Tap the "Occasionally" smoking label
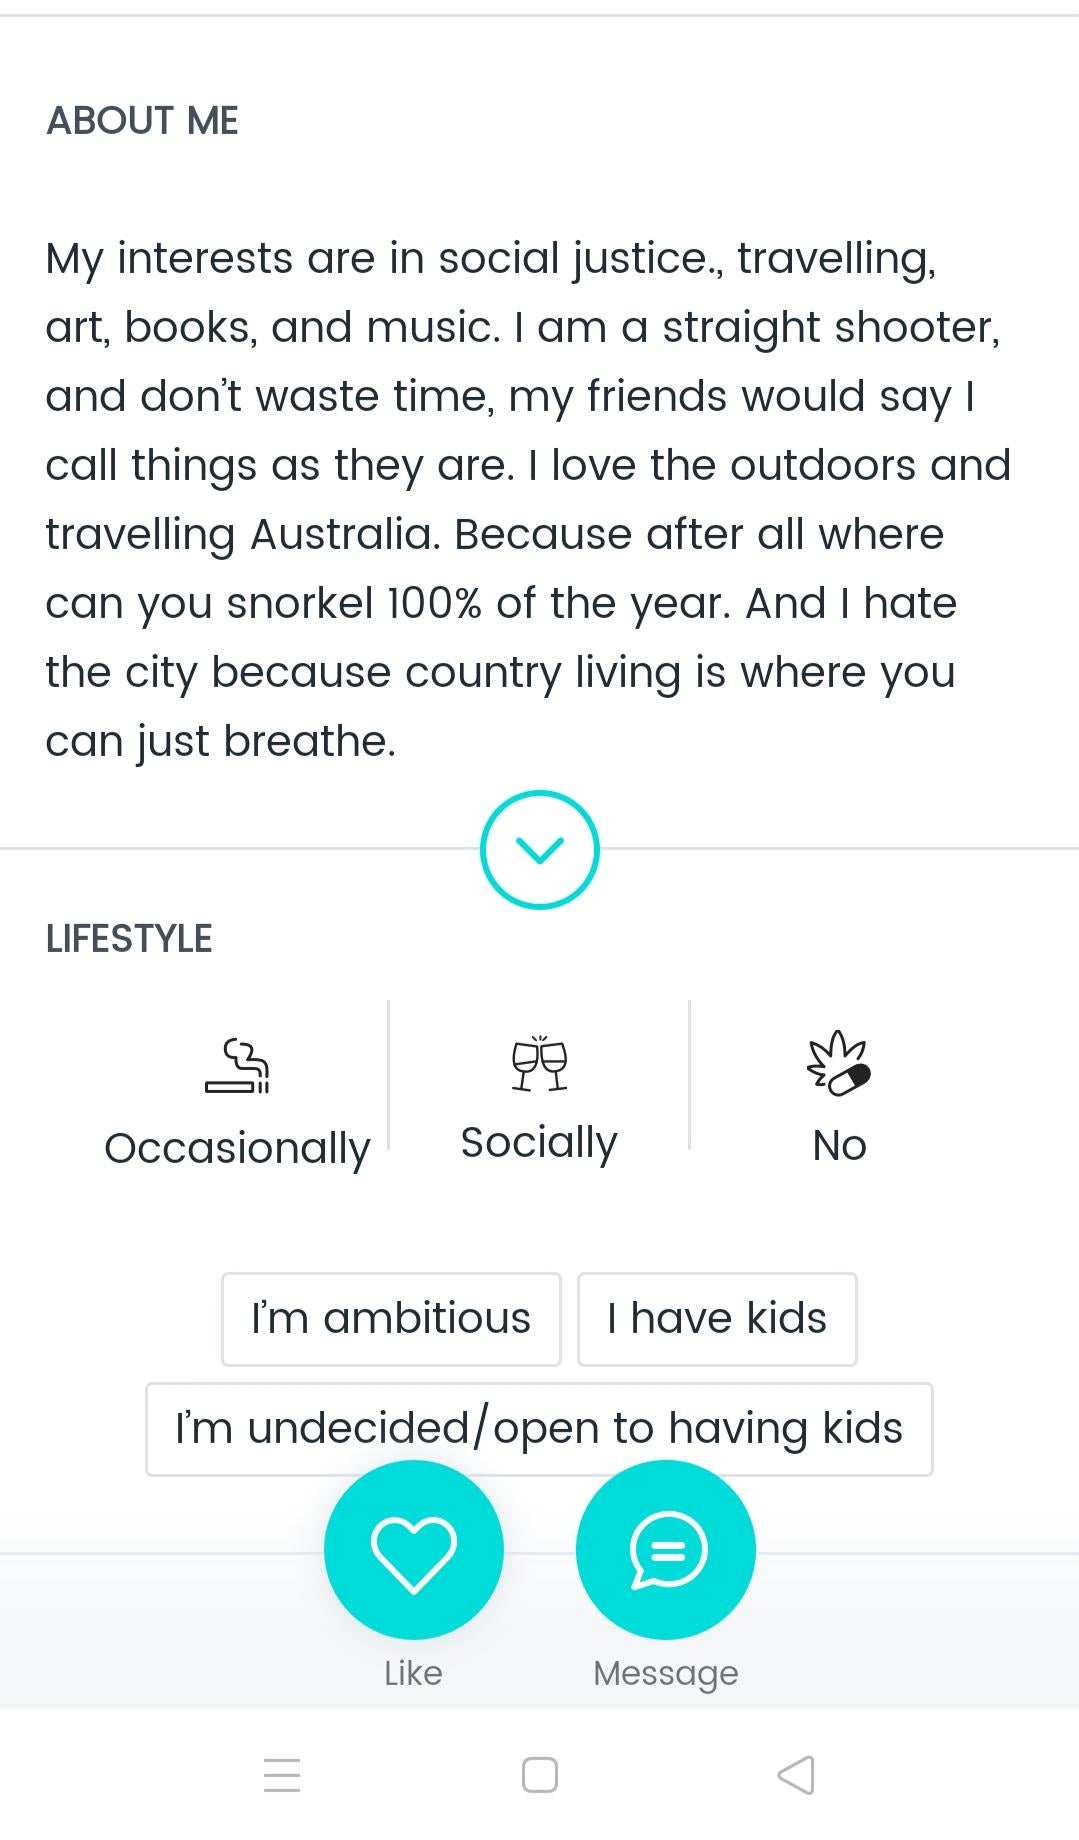Screen dimensions: 1079x1840 (x=237, y=1148)
